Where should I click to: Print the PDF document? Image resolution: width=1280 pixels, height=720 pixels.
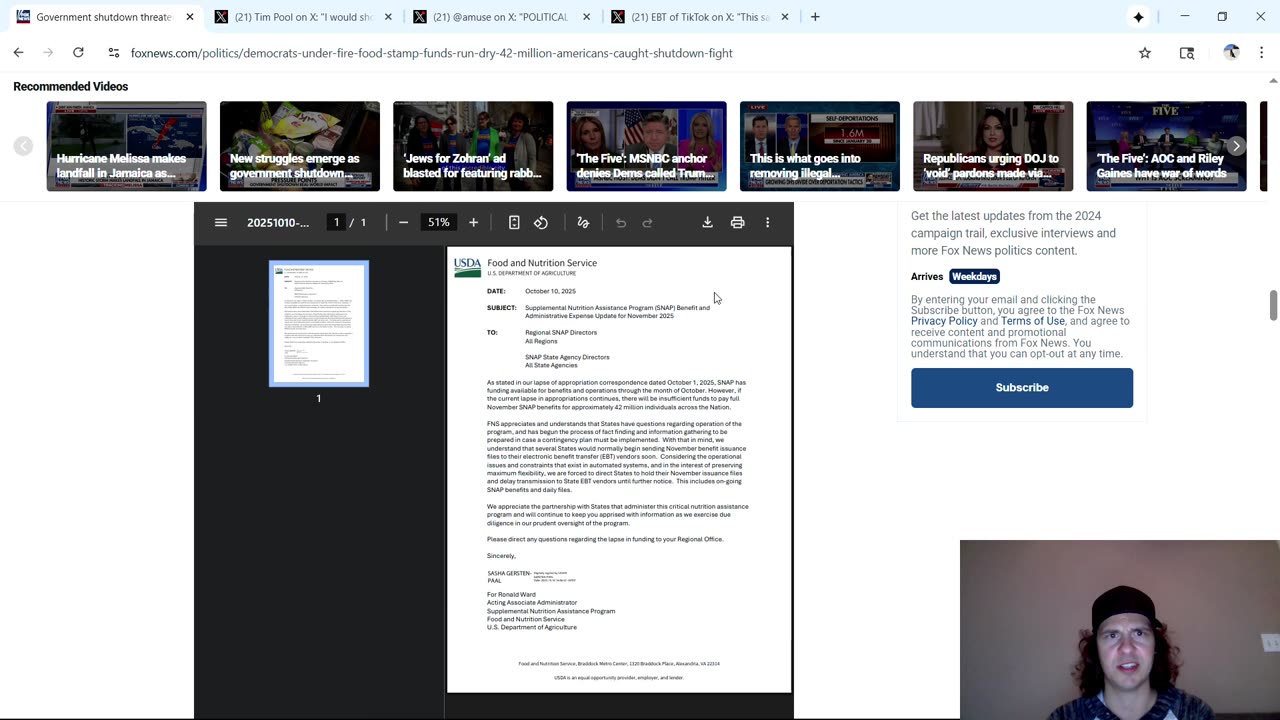pyautogui.click(x=737, y=222)
